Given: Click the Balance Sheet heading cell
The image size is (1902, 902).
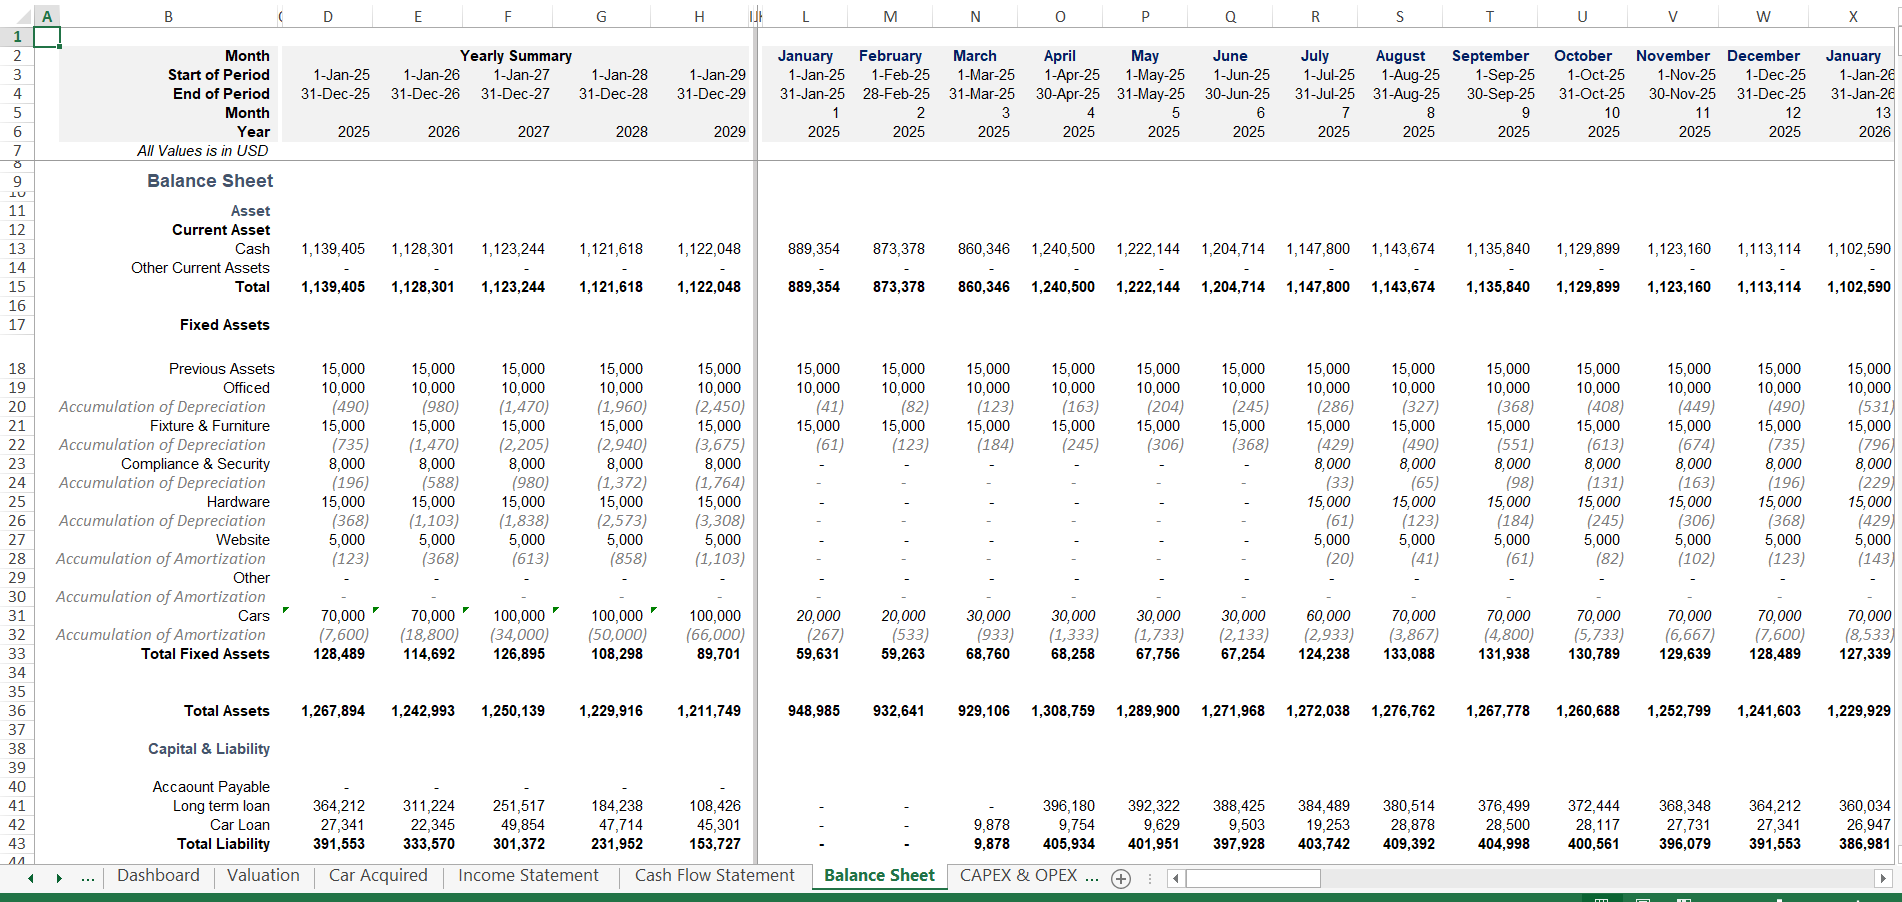Looking at the screenshot, I should [210, 181].
